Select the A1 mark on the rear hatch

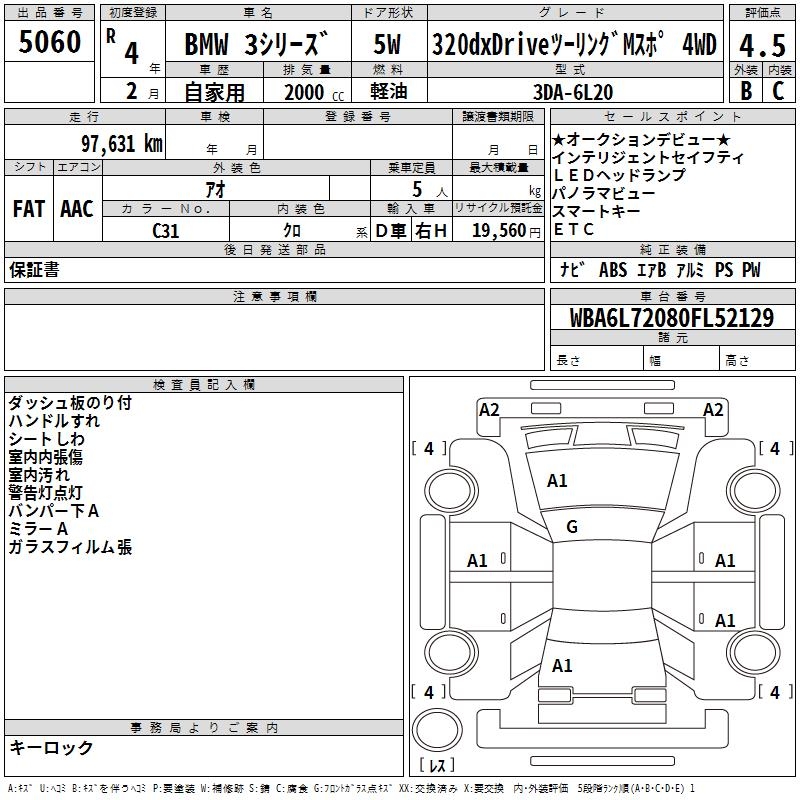point(562,665)
